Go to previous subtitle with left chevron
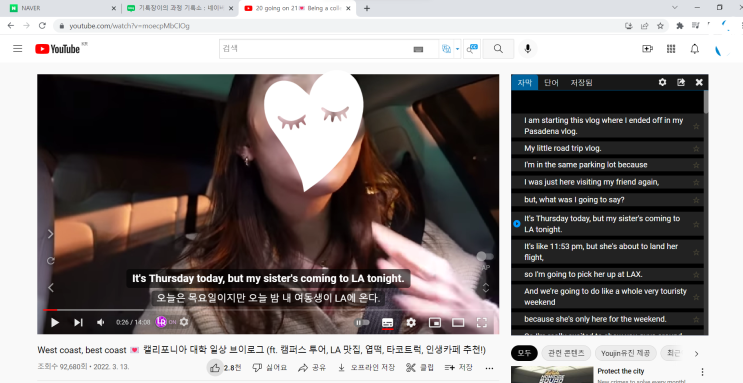The width and height of the screenshot is (743, 383). pos(51,287)
